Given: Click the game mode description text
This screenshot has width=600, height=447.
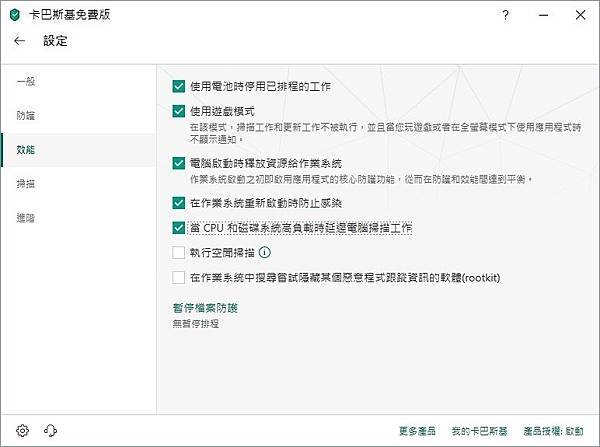Looking at the screenshot, I should pos(386,133).
